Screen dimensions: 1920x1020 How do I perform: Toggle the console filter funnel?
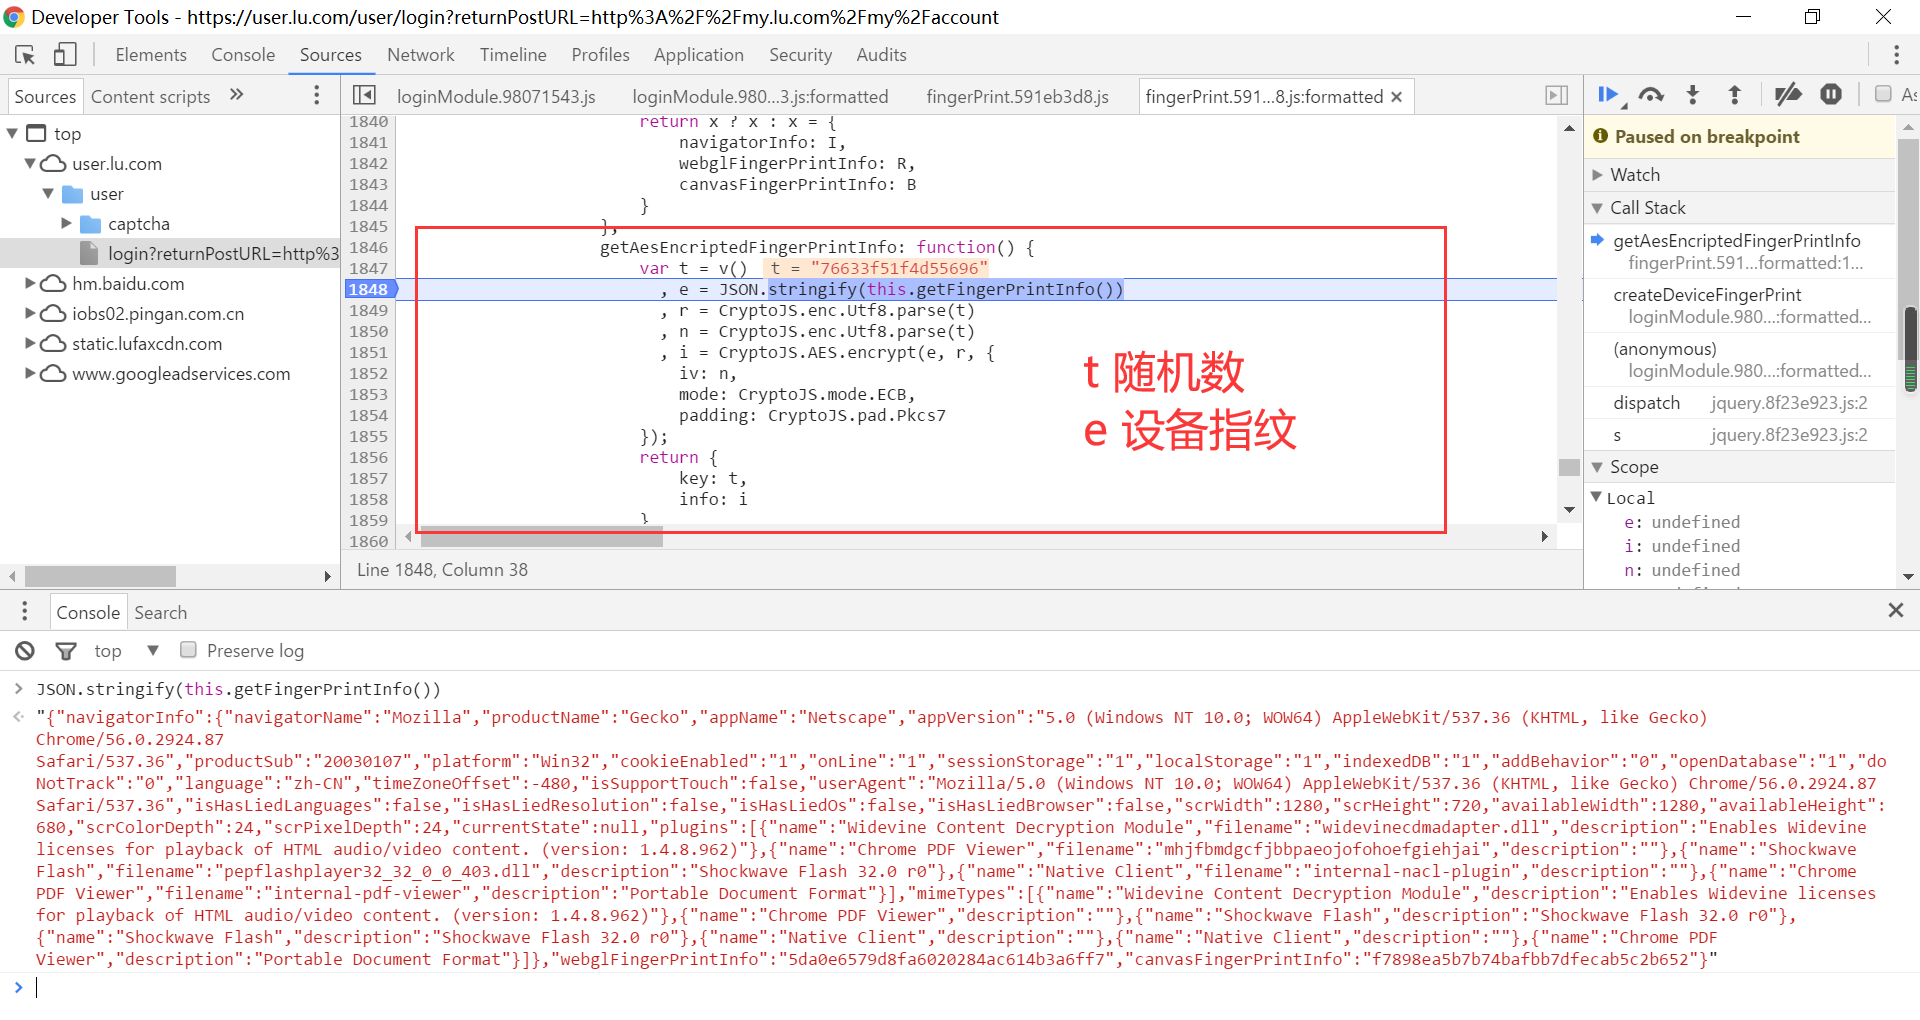pyautogui.click(x=66, y=651)
